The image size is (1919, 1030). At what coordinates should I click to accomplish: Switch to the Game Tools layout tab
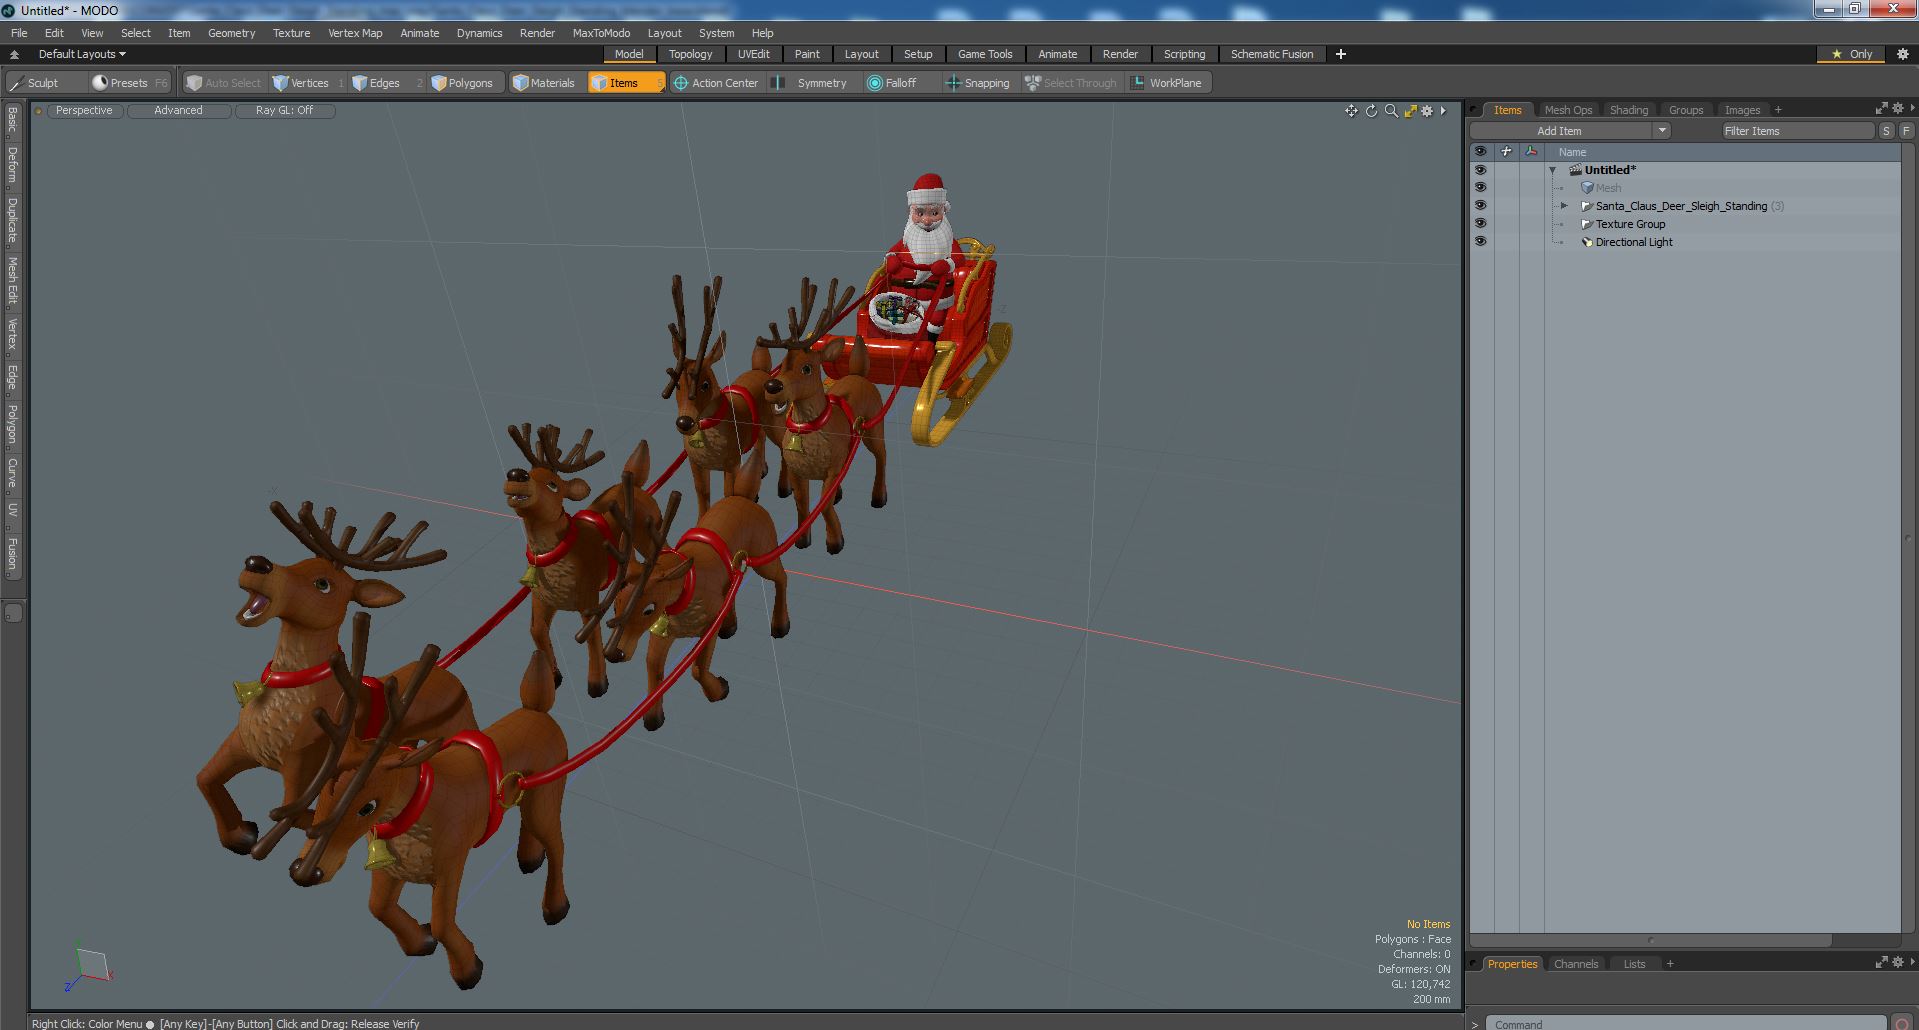click(985, 54)
